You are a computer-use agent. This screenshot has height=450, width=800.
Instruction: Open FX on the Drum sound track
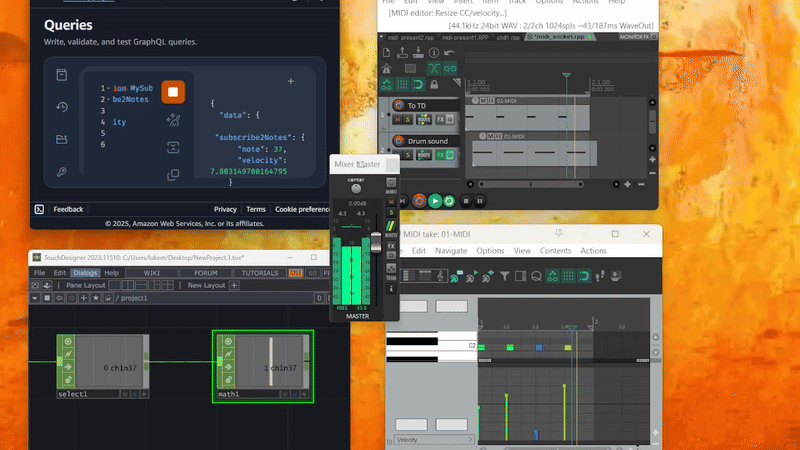440,155
